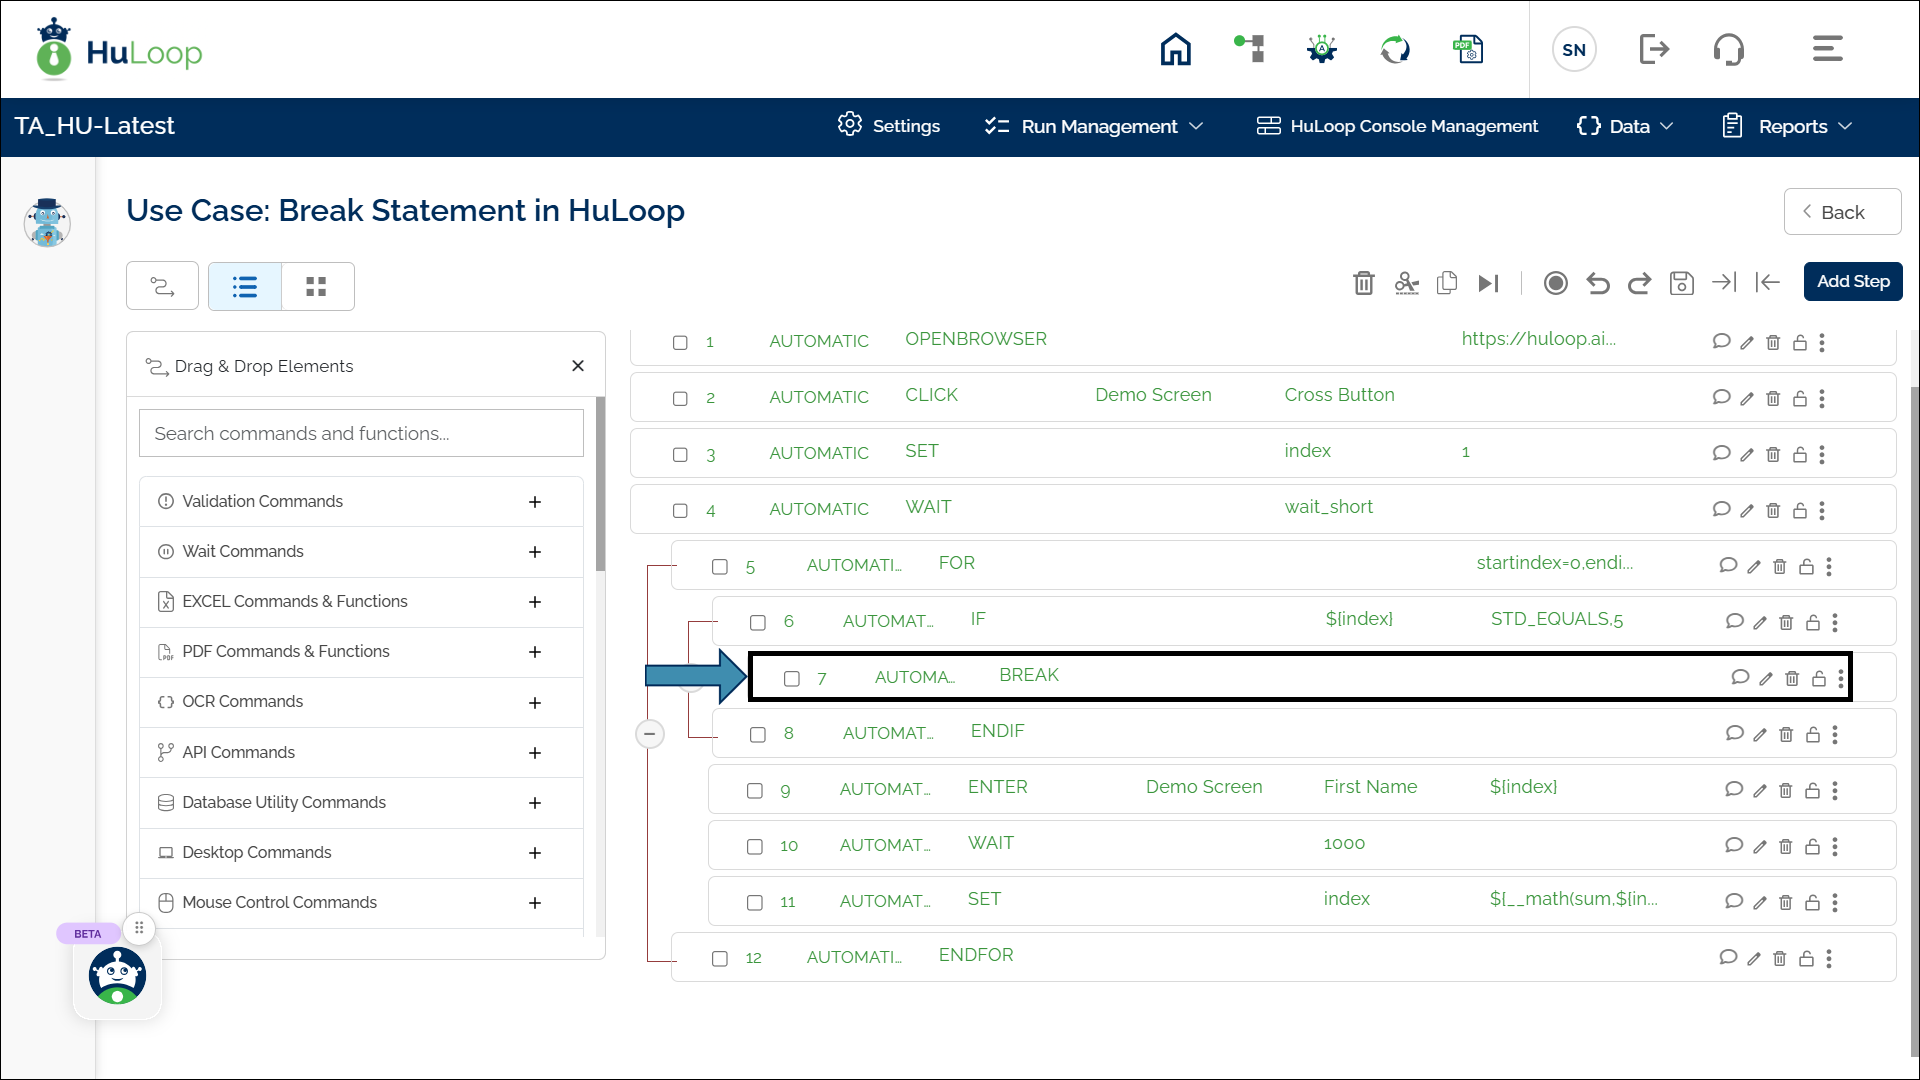This screenshot has width=1920, height=1080.
Task: Switch to grid view layout
Action: tap(316, 287)
